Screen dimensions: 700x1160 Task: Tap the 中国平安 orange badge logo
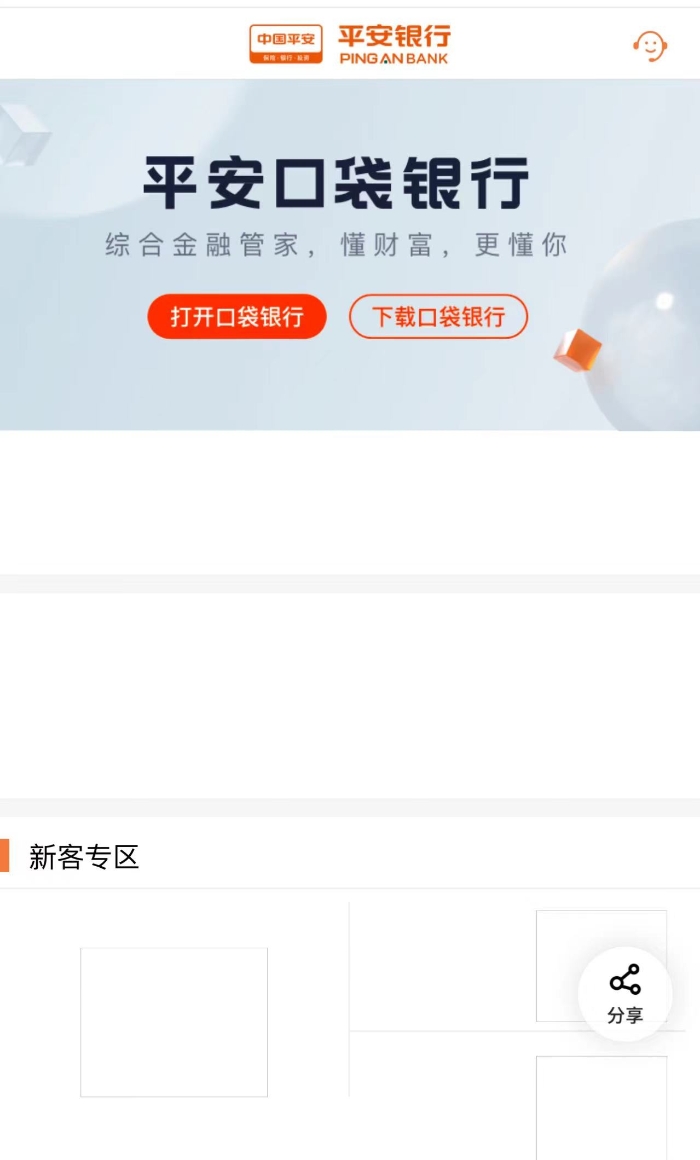click(x=286, y=44)
